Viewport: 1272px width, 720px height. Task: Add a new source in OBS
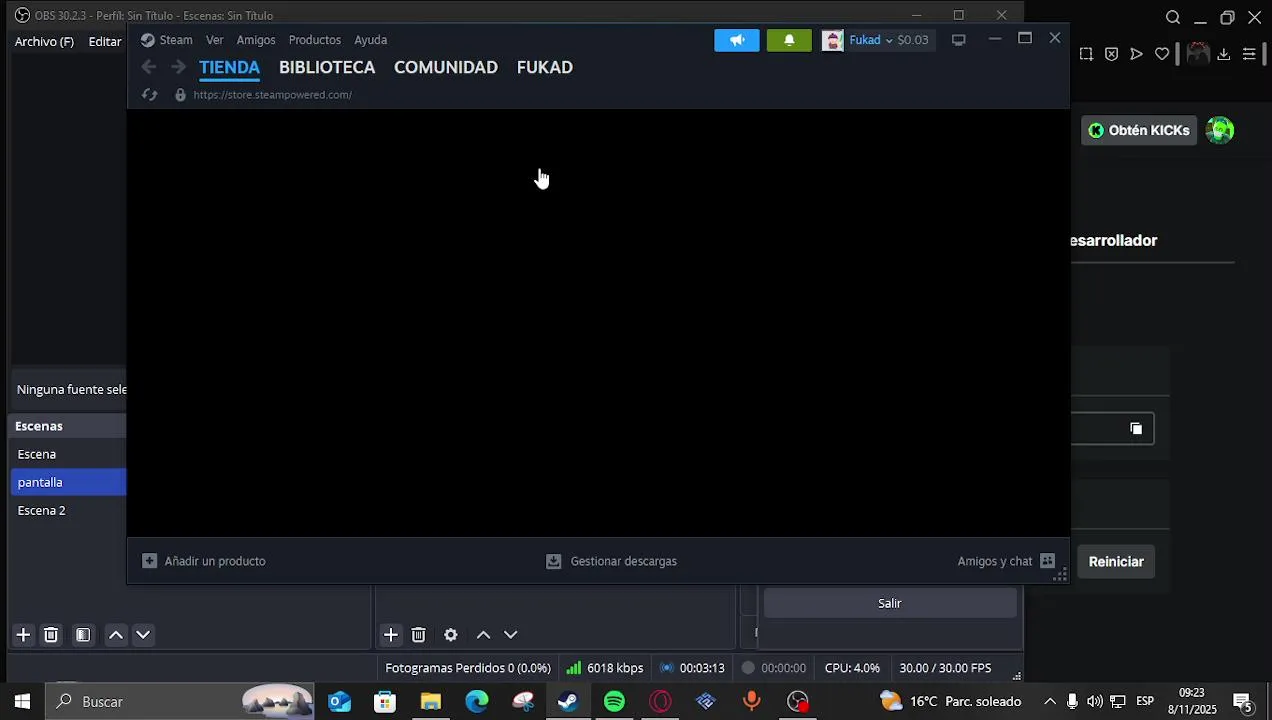click(x=391, y=635)
